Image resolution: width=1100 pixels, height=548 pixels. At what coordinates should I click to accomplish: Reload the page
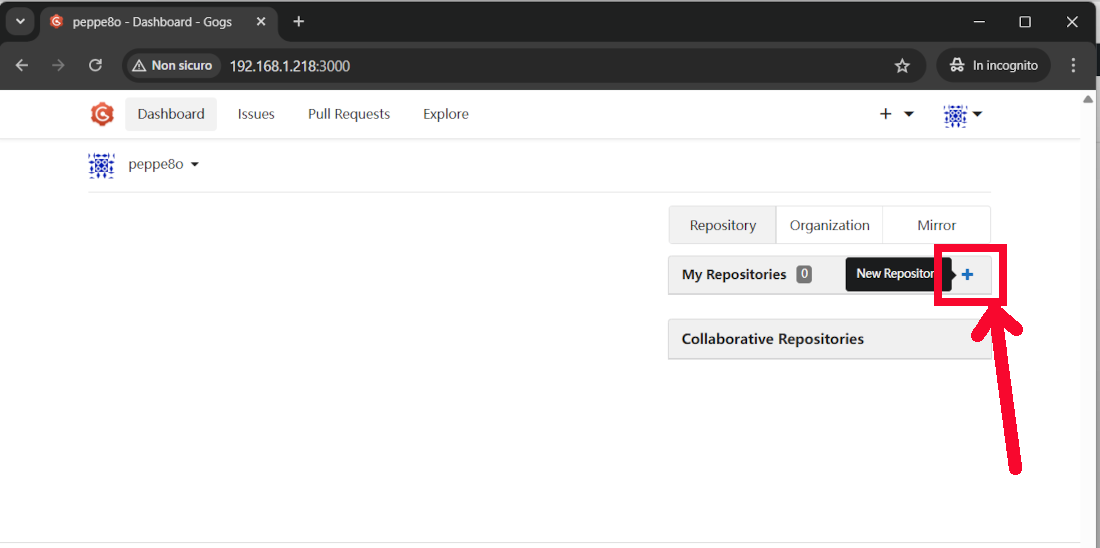[95, 66]
